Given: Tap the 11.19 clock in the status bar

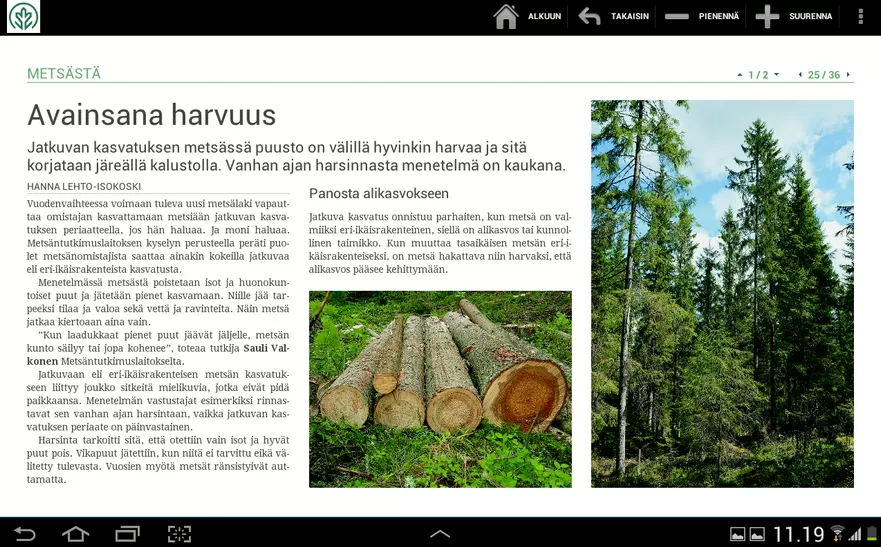Looking at the screenshot, I should coord(798,534).
